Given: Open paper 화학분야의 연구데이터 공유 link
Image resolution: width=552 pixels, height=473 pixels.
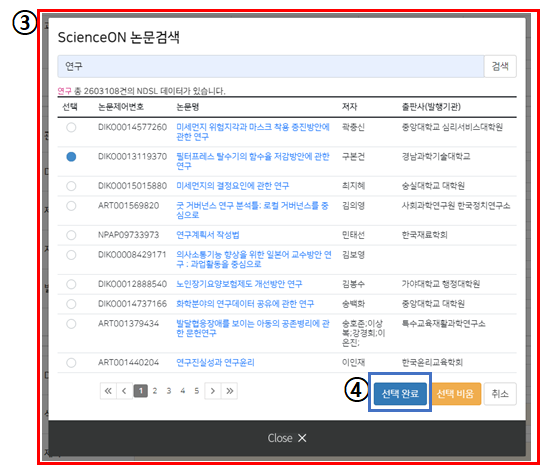Looking at the screenshot, I should (245, 304).
